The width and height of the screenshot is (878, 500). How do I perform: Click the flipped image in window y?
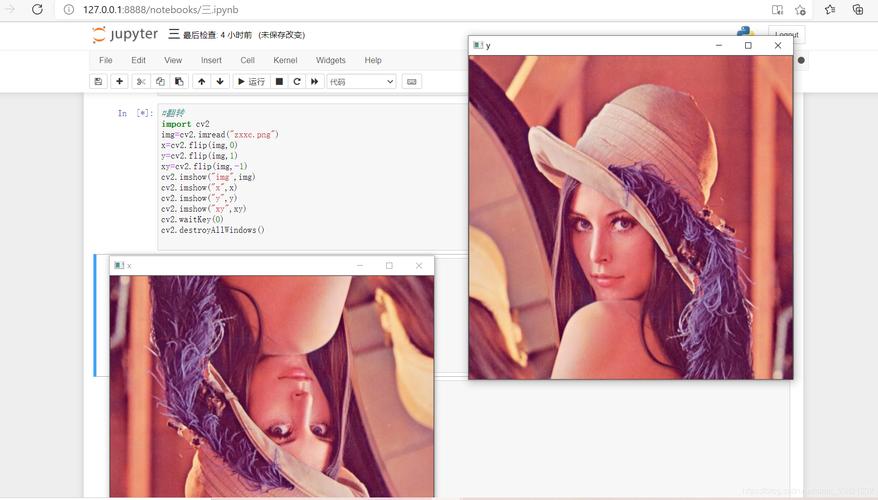pyautogui.click(x=631, y=217)
